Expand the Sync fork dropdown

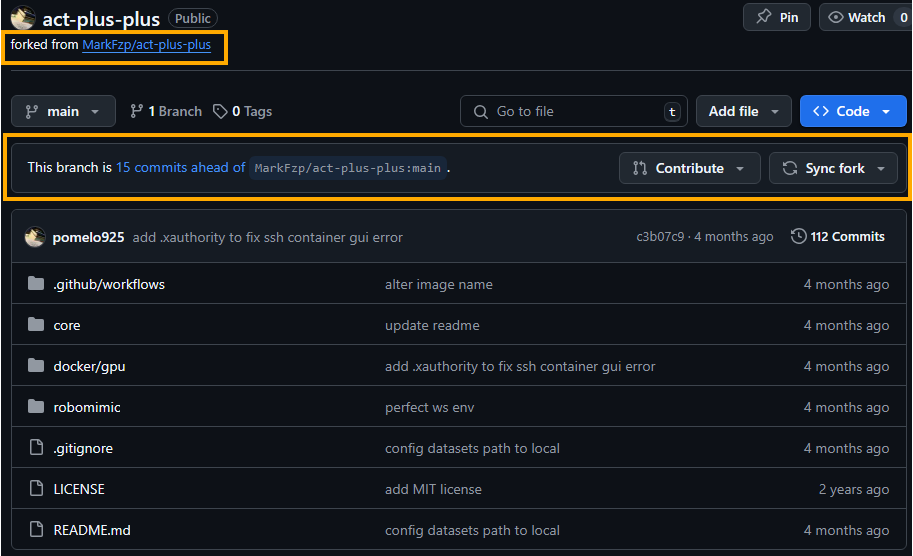click(x=833, y=168)
